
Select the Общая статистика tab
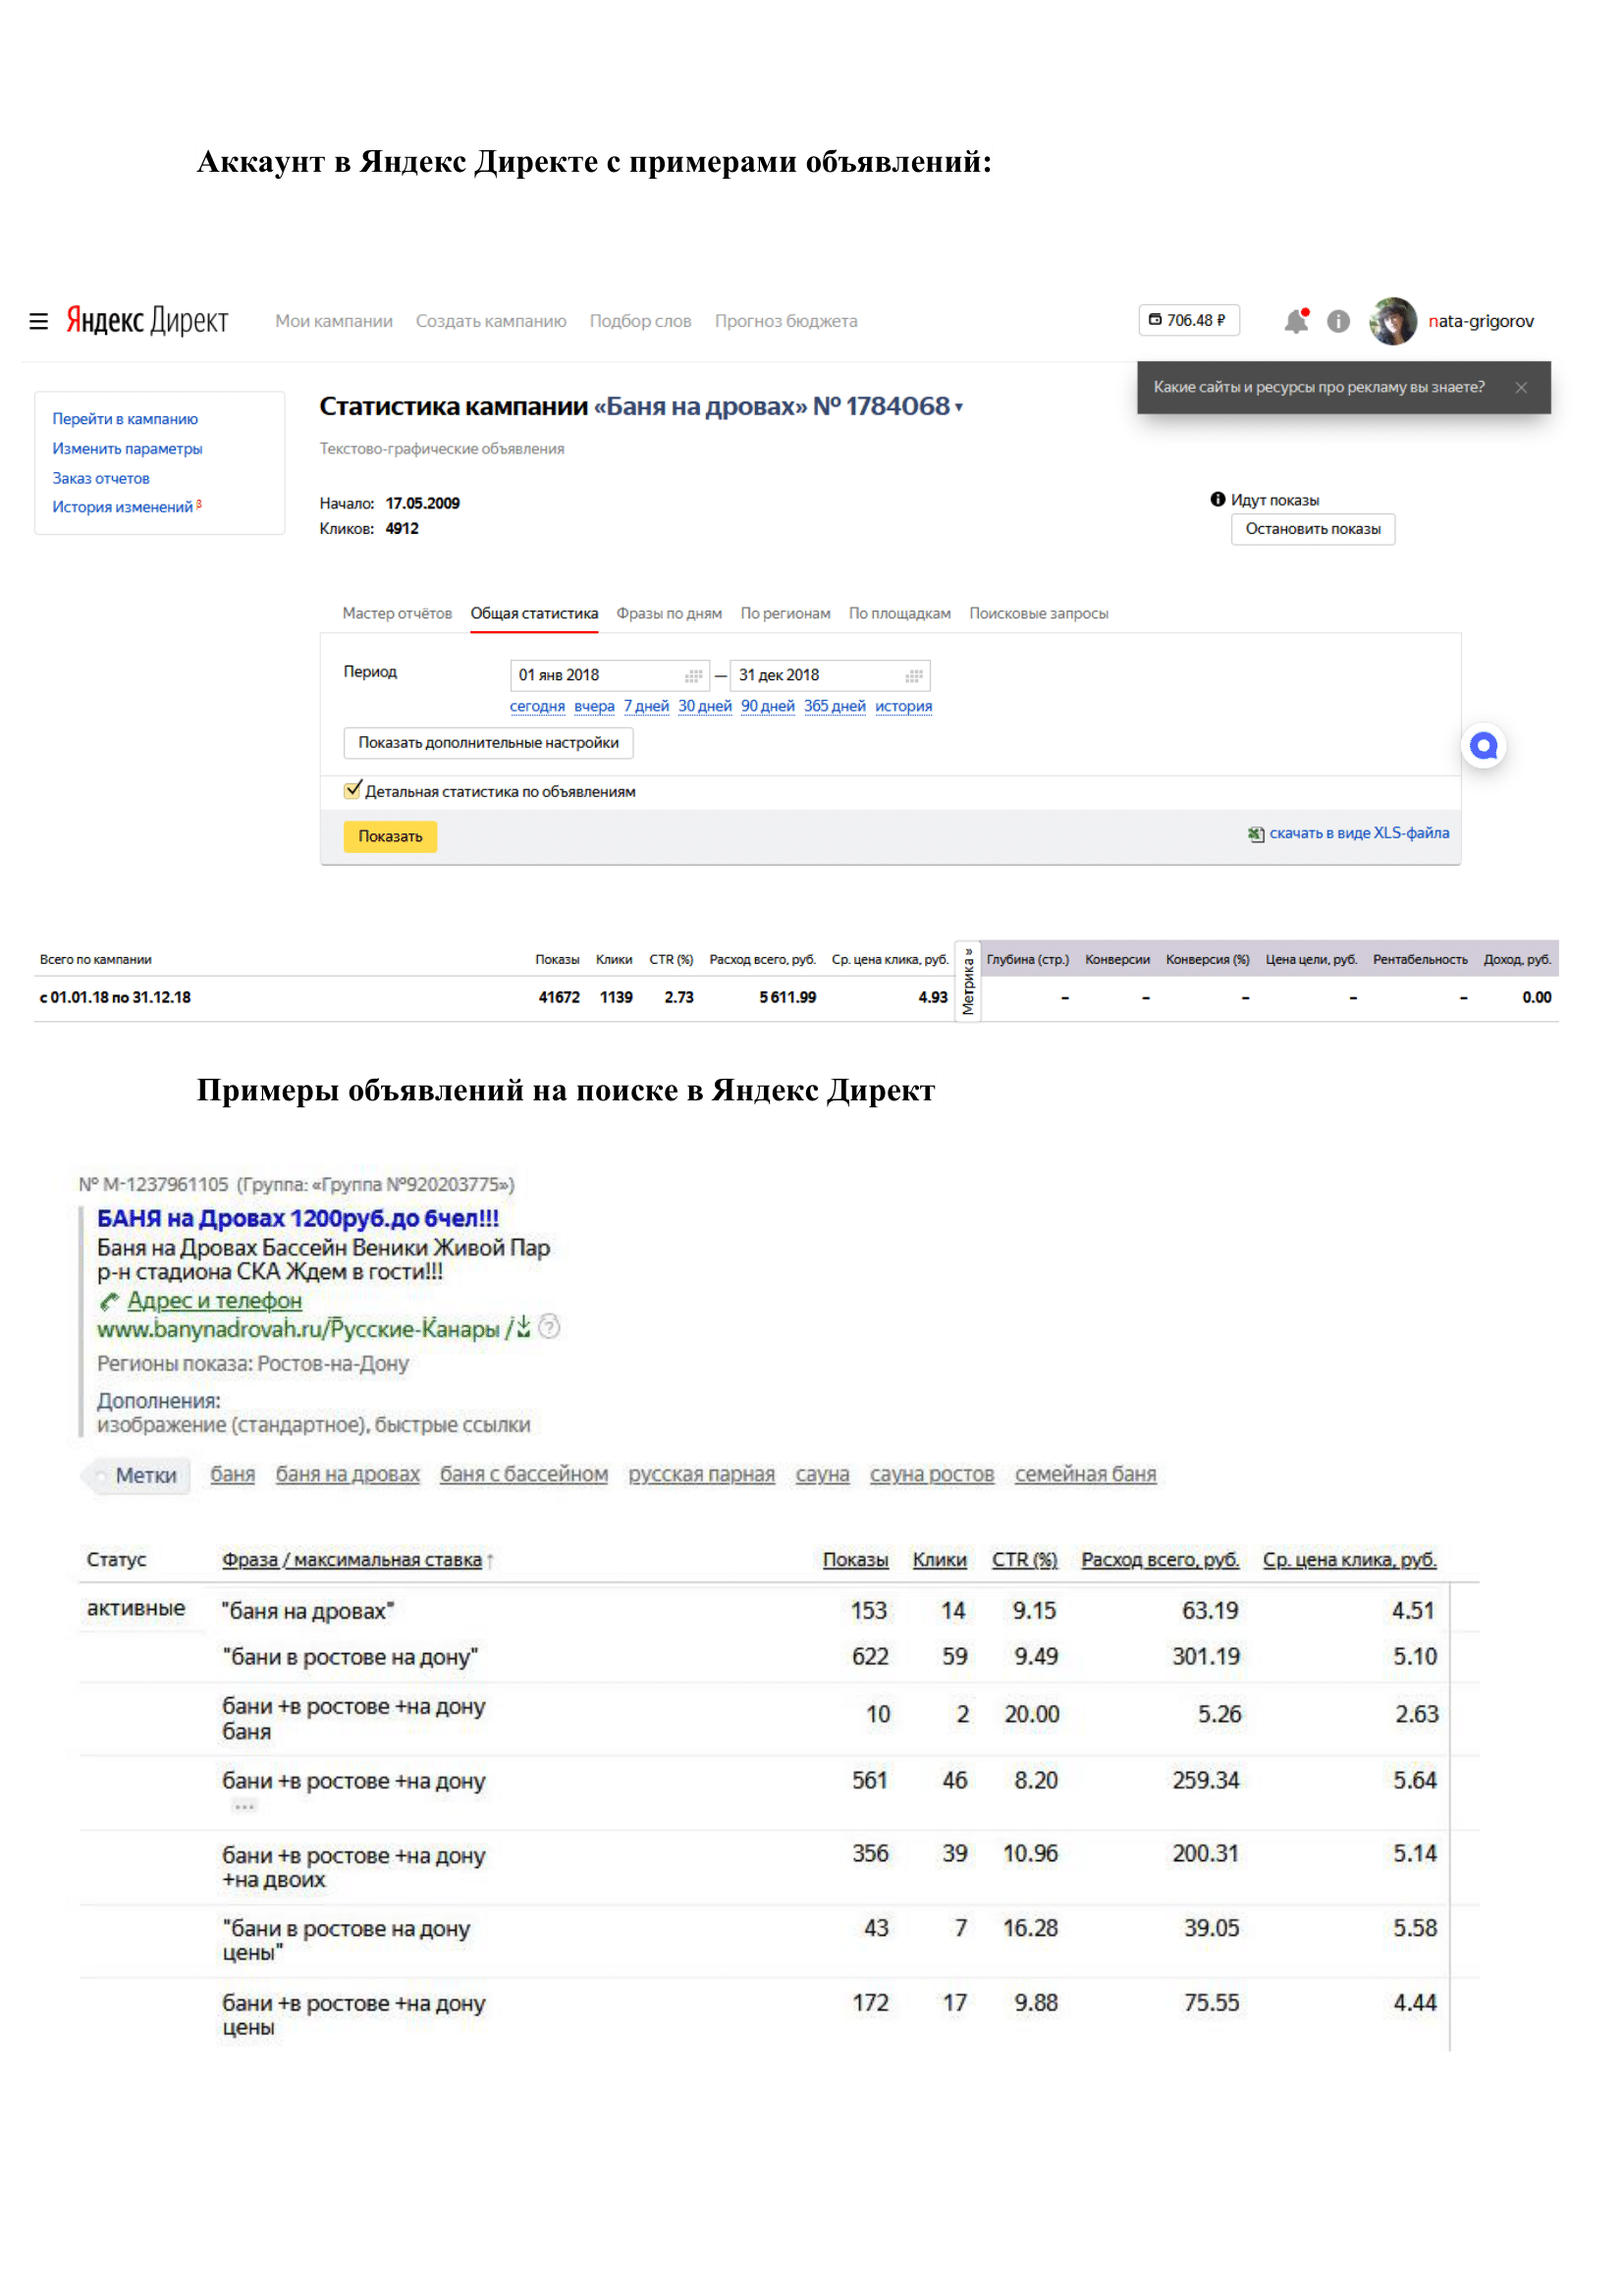point(535,613)
